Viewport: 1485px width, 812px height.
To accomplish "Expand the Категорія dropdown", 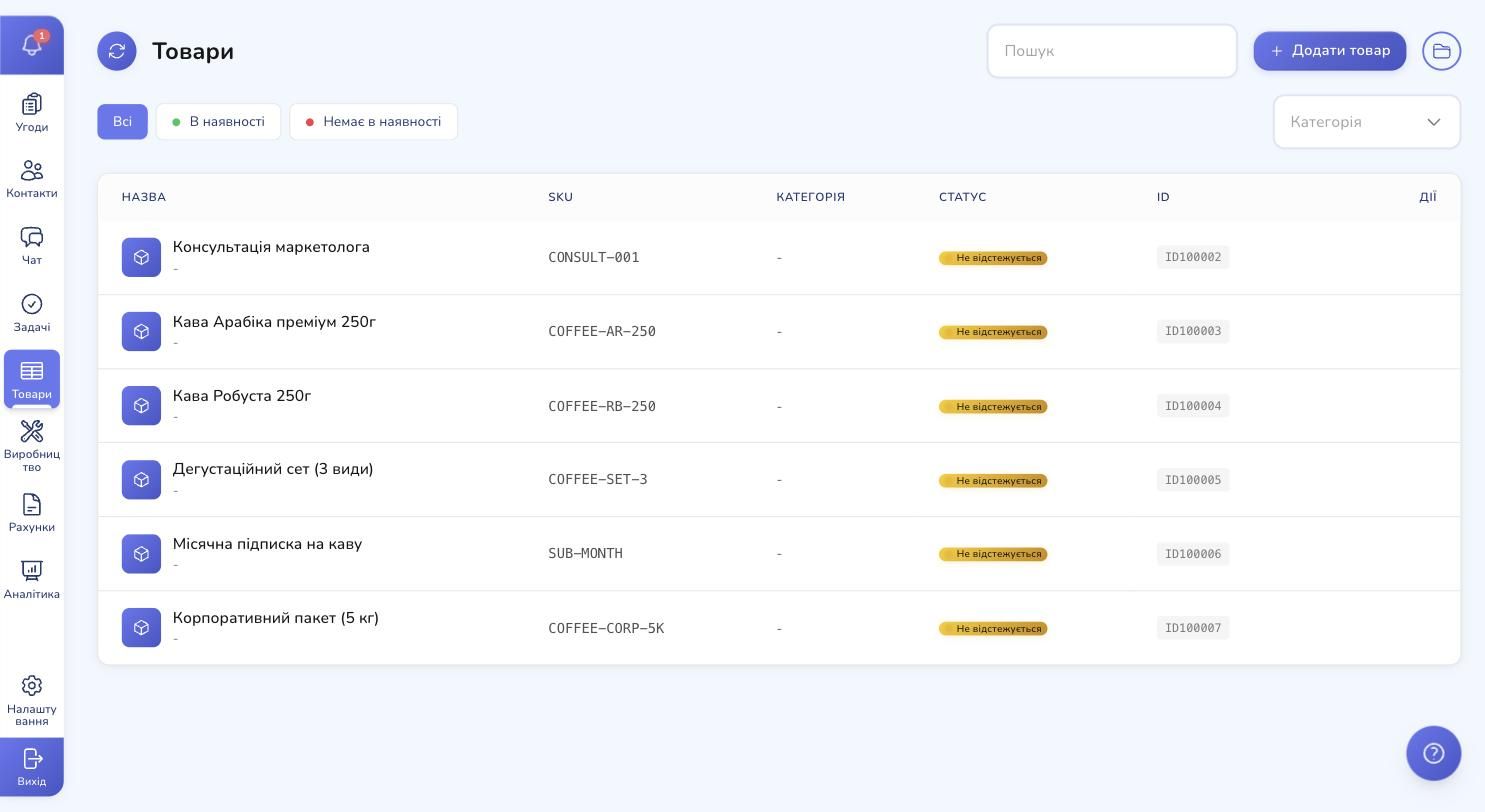I will (1367, 122).
